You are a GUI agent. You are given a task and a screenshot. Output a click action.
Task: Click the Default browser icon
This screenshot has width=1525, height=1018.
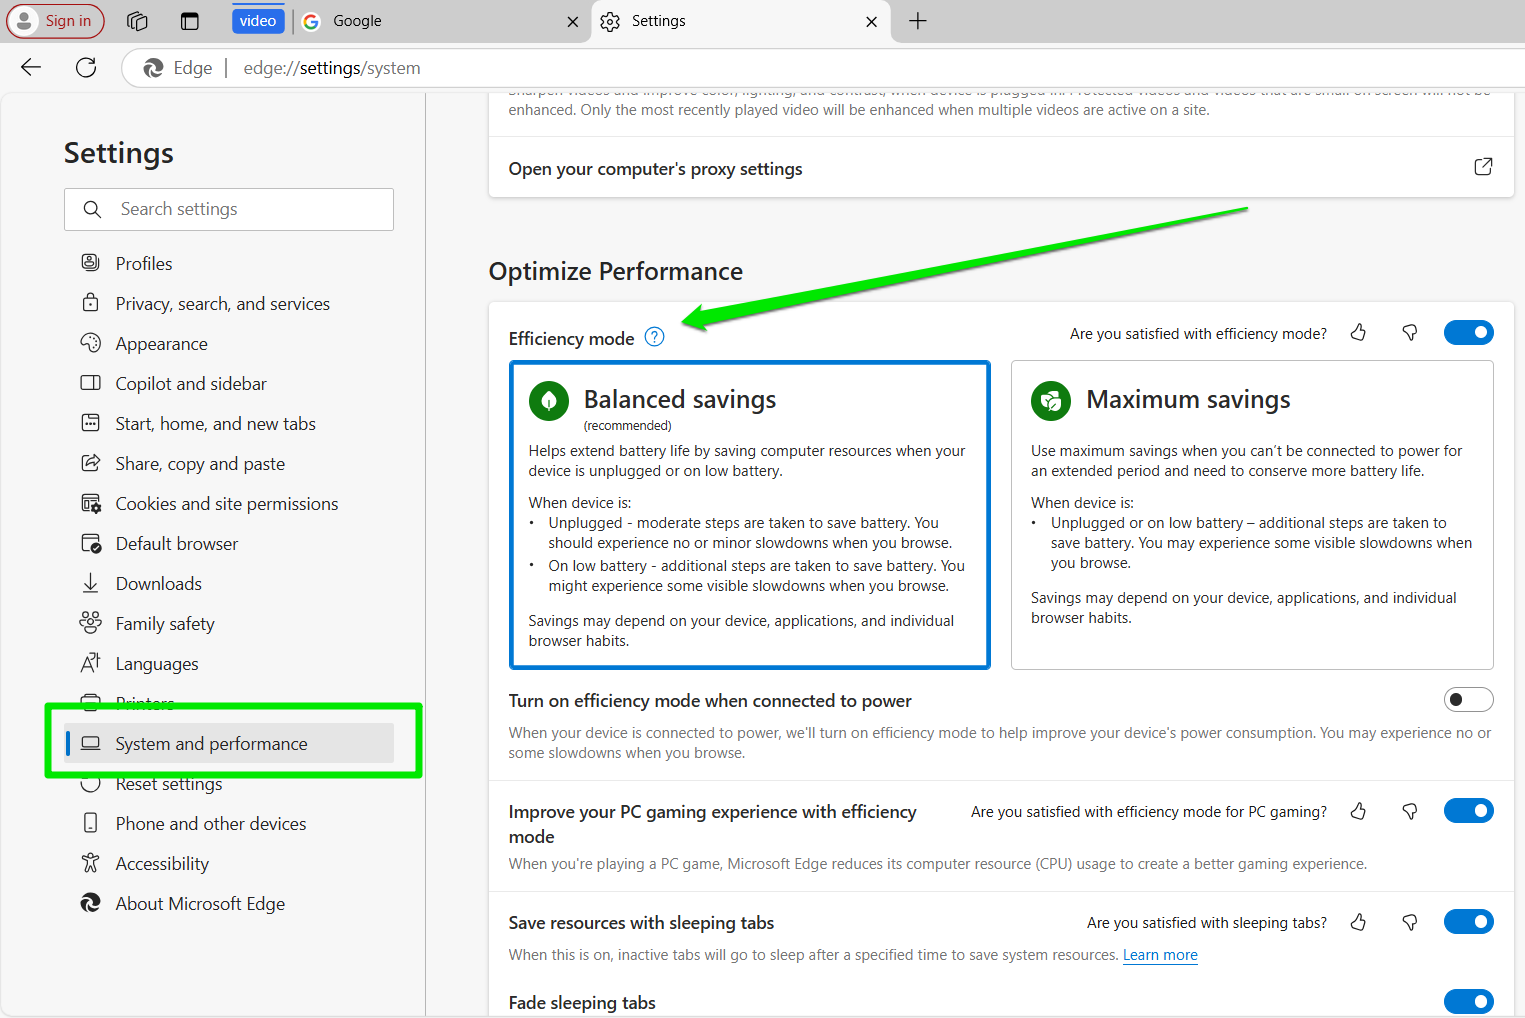pos(90,543)
